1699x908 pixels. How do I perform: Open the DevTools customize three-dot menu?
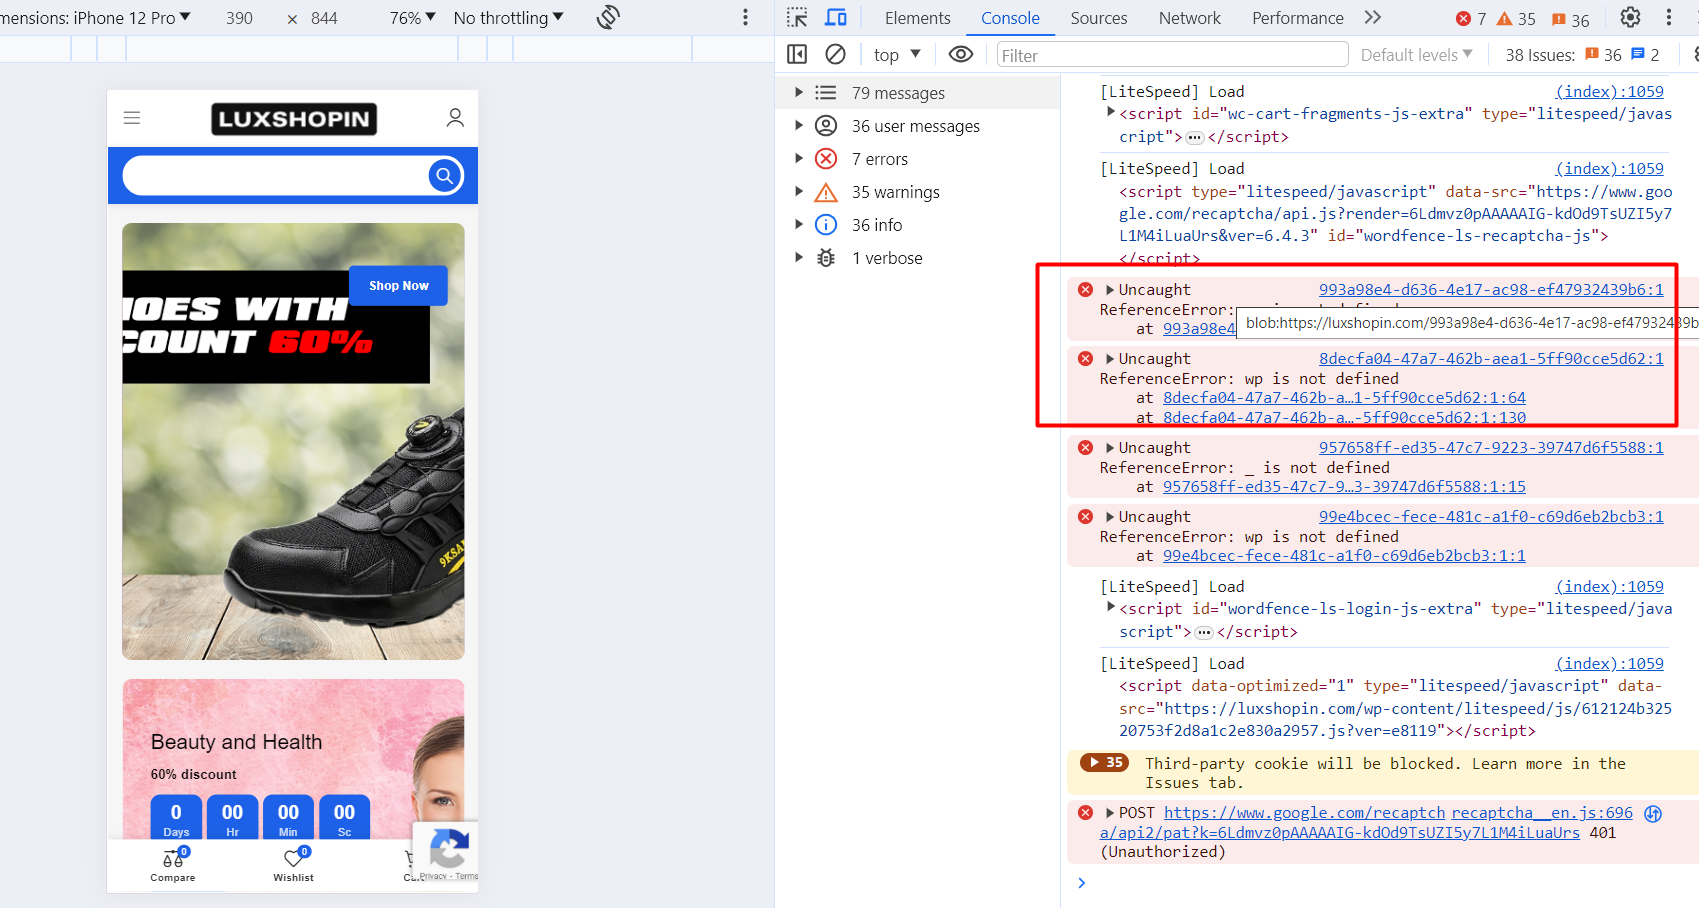(1668, 17)
